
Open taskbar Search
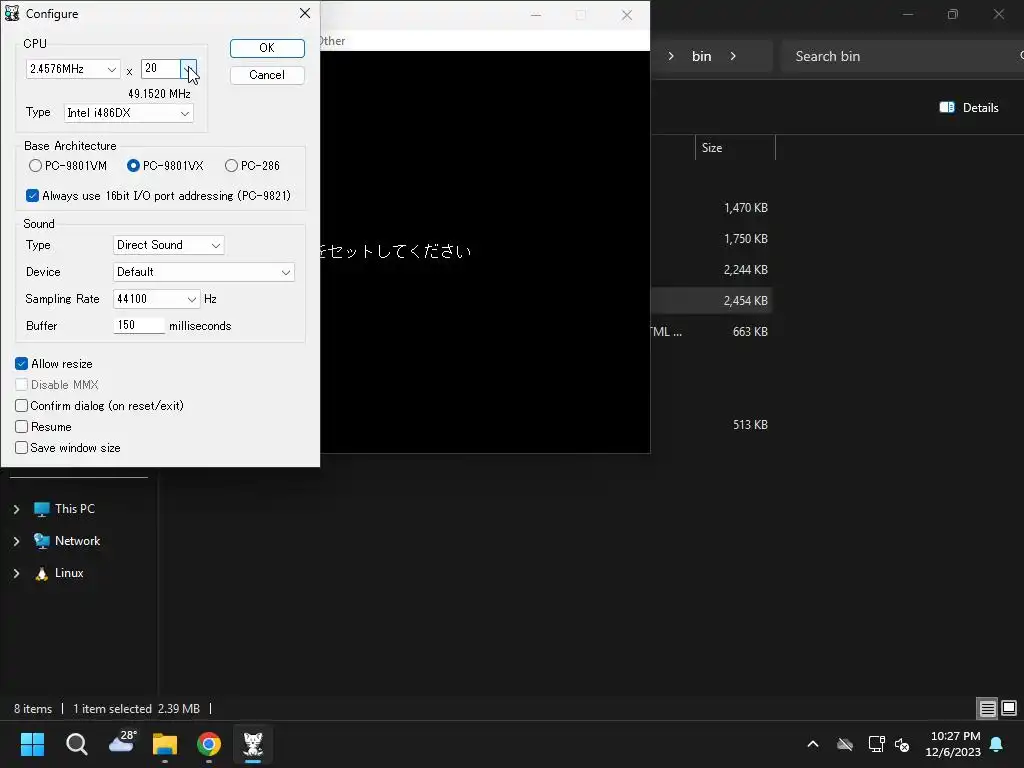tap(76, 744)
